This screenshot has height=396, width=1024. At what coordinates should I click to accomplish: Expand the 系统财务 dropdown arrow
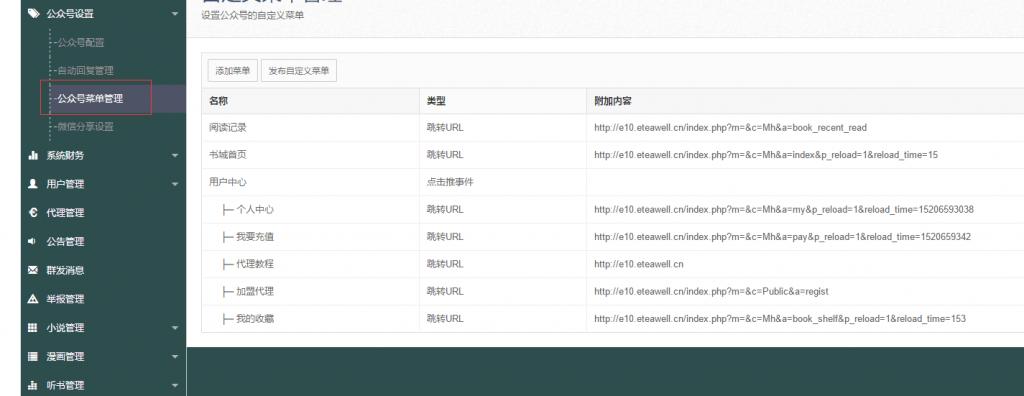click(x=174, y=156)
